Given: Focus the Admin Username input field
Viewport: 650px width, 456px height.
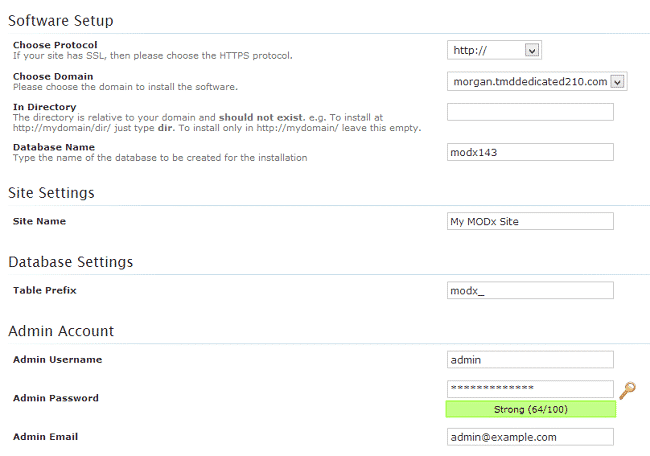Looking at the screenshot, I should tap(530, 360).
